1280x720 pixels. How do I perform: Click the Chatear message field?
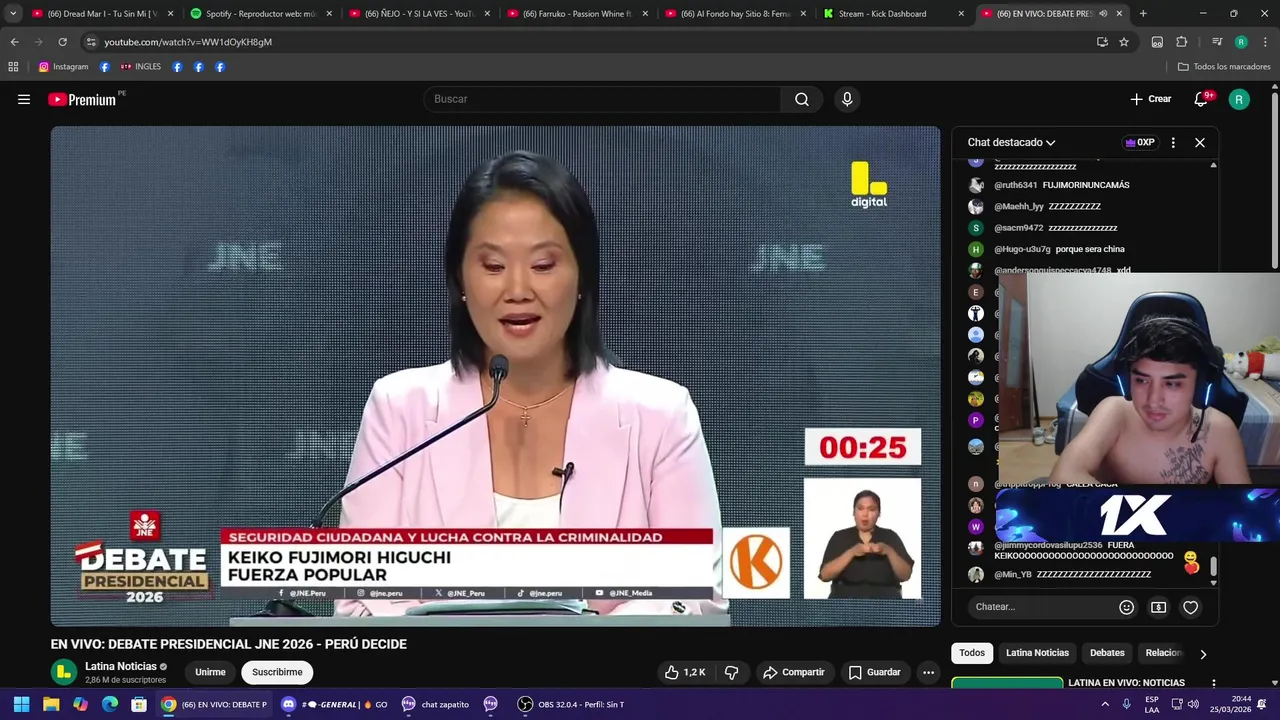pyautogui.click(x=1040, y=607)
